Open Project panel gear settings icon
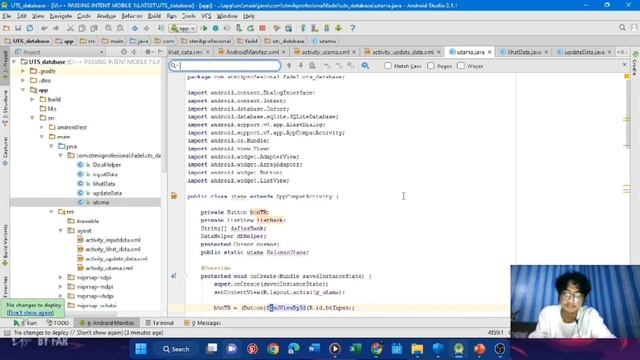This screenshot has width=640, height=360. tap(148, 52)
